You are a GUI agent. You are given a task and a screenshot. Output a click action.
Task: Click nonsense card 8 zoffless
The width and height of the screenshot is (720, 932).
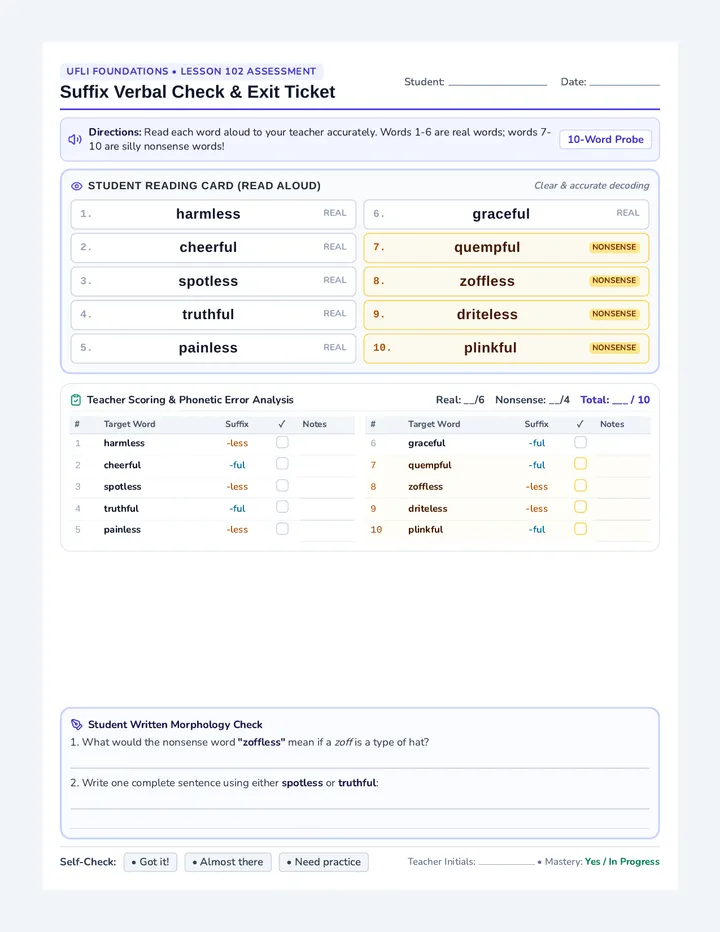click(506, 281)
